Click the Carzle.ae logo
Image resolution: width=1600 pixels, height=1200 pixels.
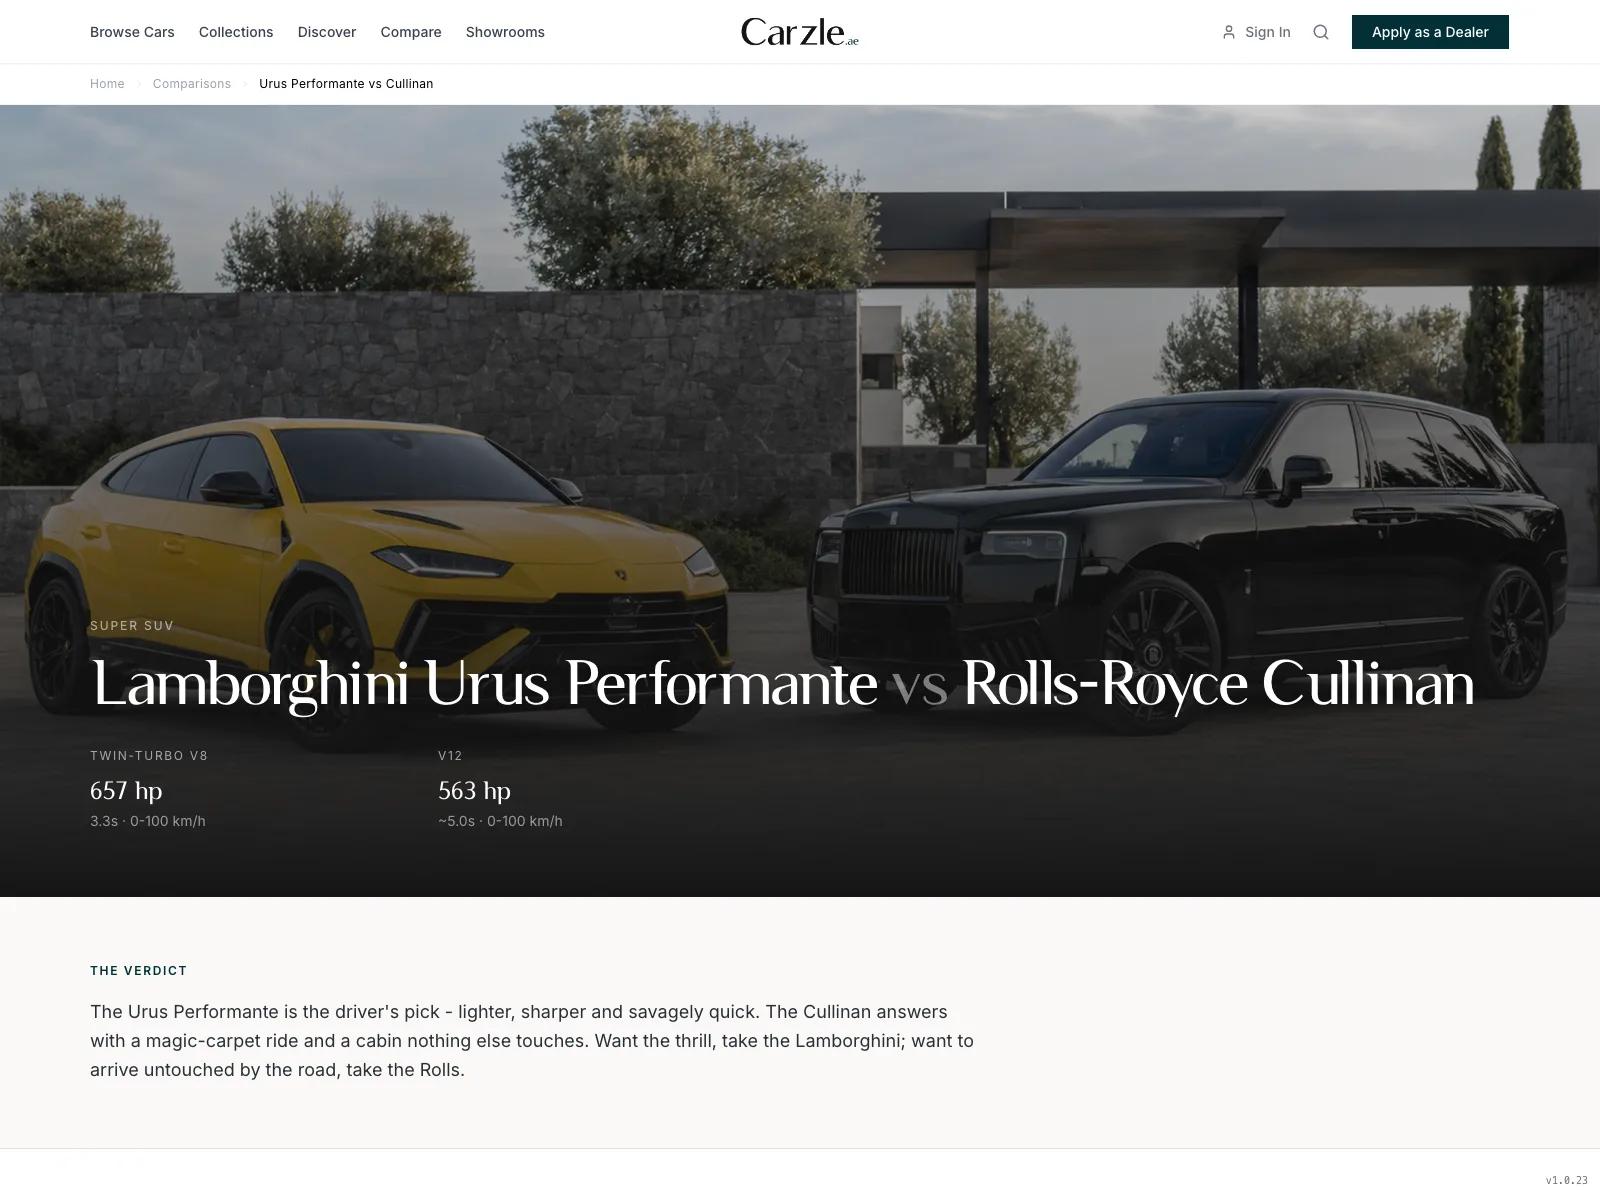(800, 32)
